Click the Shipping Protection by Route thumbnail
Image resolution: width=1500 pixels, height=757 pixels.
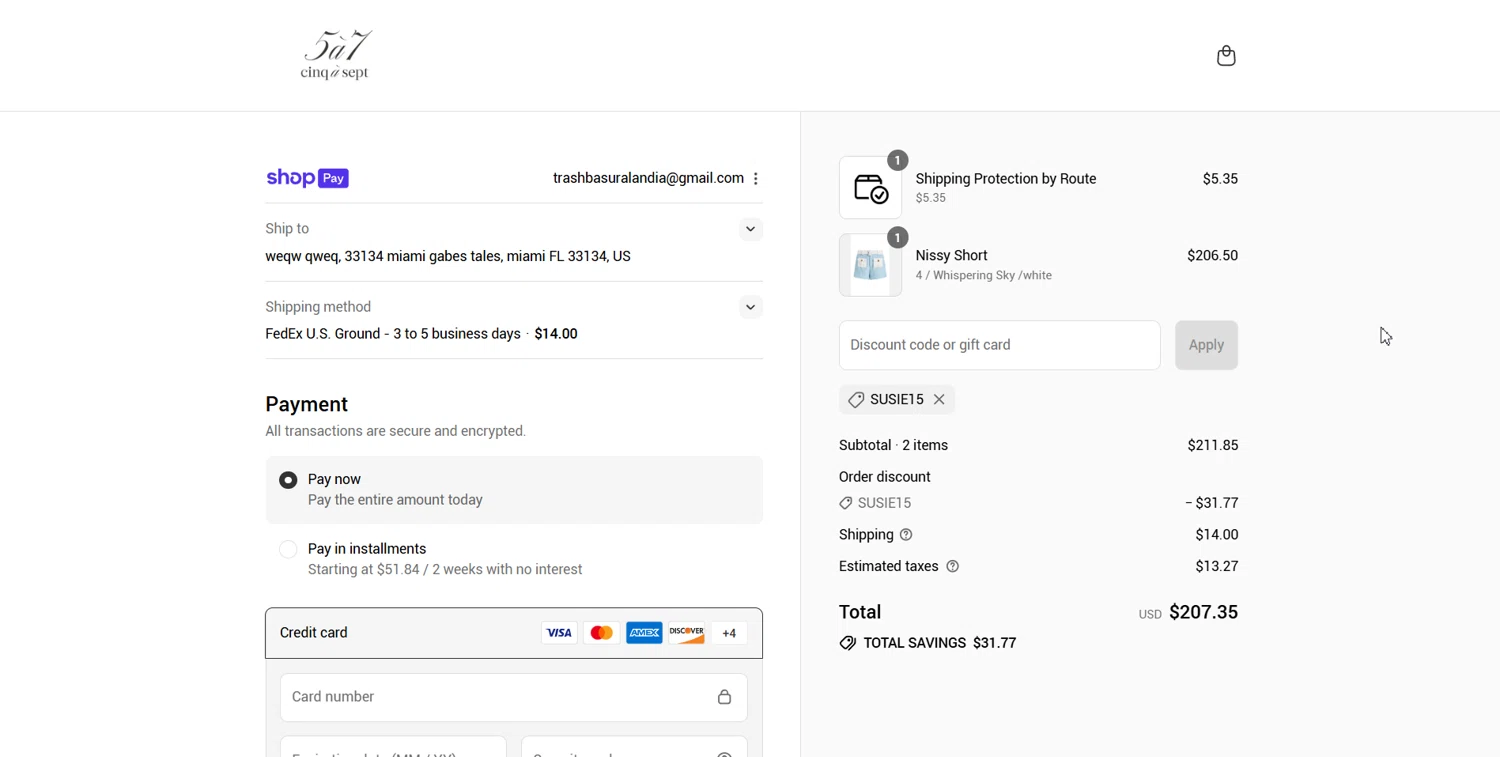tap(870, 188)
